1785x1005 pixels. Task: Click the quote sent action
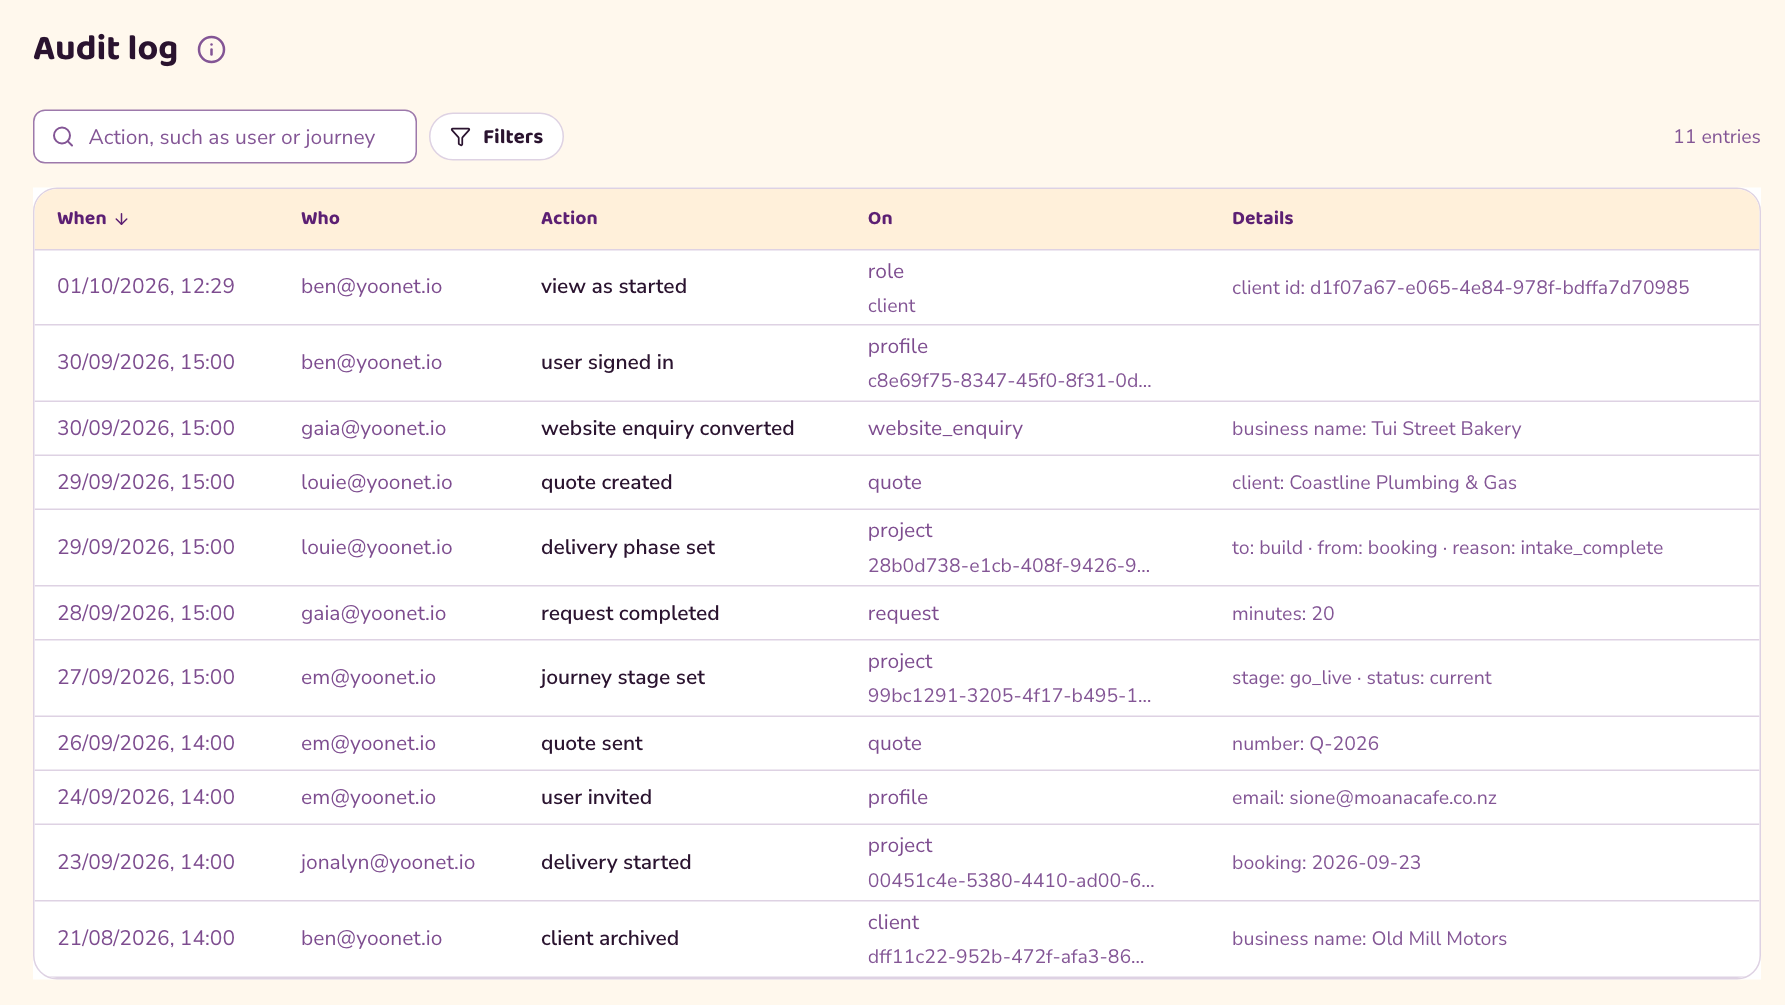tap(592, 743)
